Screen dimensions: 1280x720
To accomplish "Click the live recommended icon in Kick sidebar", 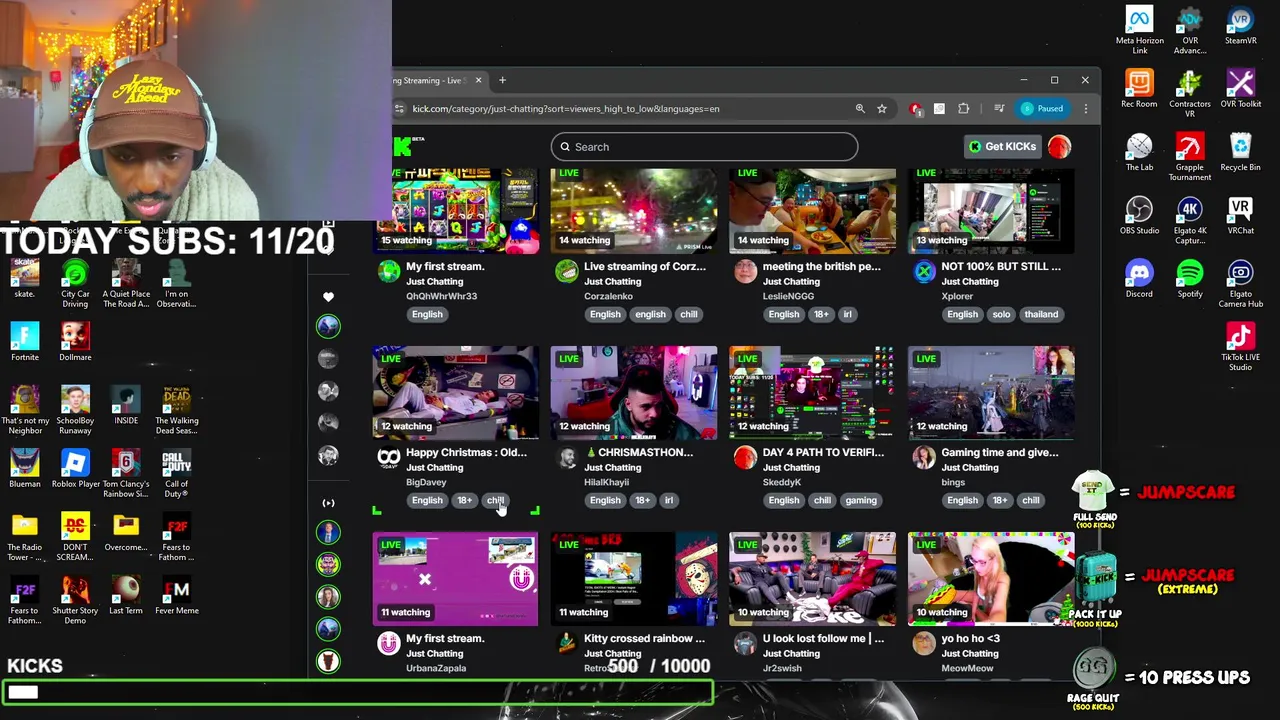I will (x=328, y=503).
